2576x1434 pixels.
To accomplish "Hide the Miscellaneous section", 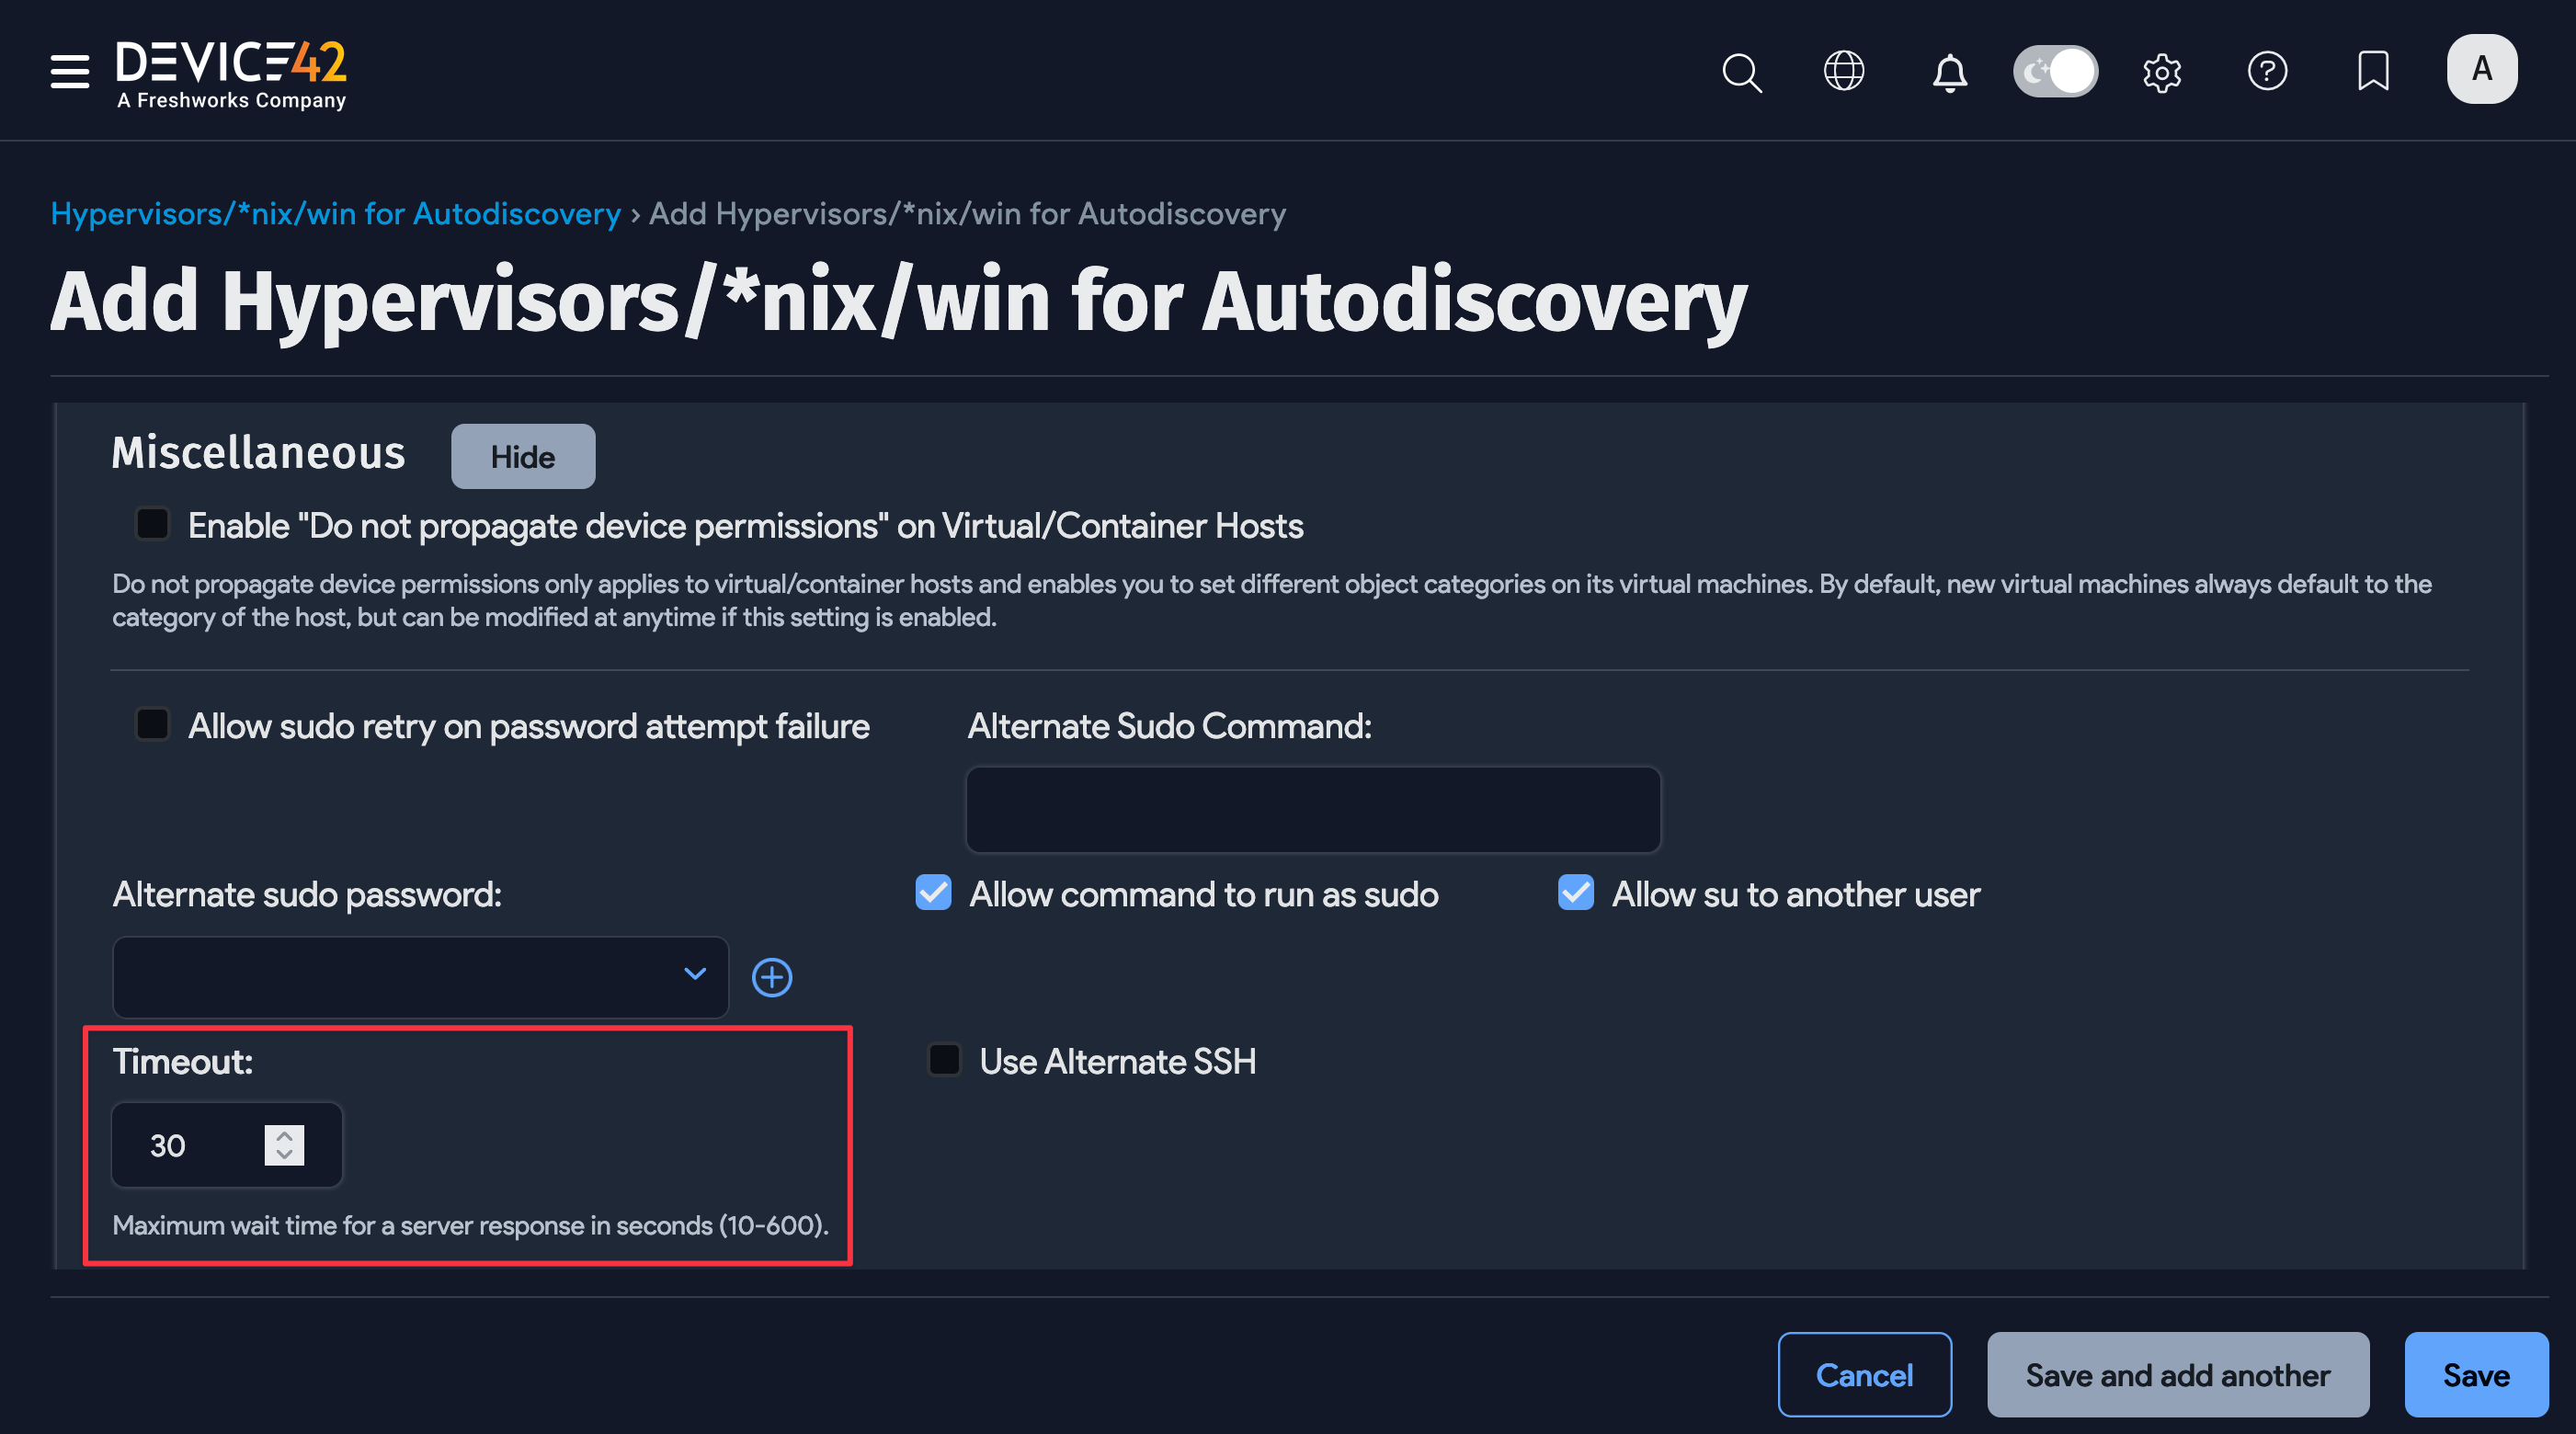I will coord(522,457).
